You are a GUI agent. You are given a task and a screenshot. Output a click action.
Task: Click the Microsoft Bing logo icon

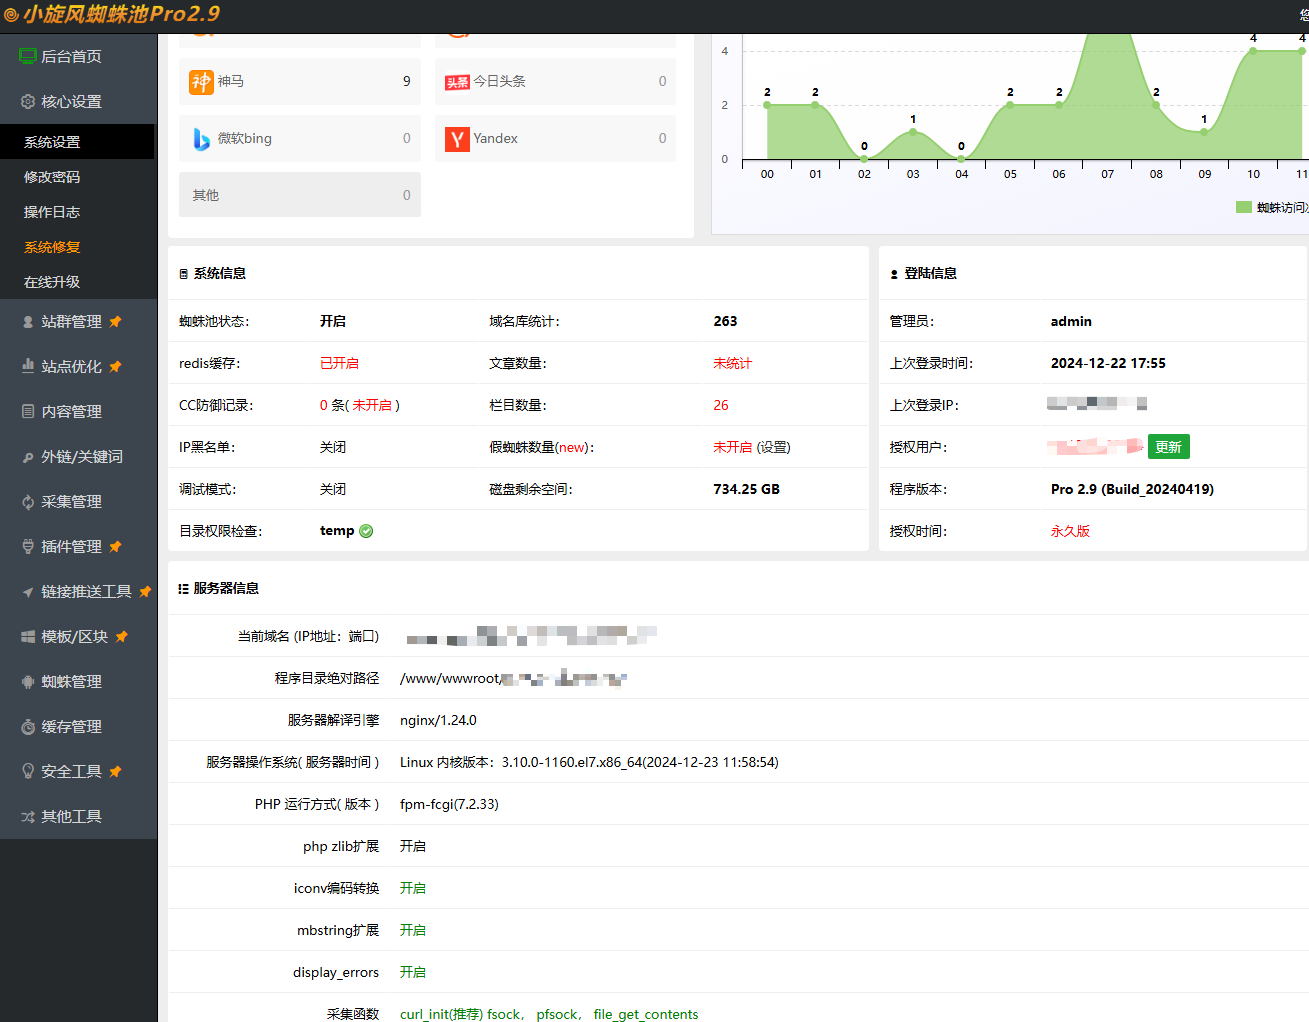[201, 139]
